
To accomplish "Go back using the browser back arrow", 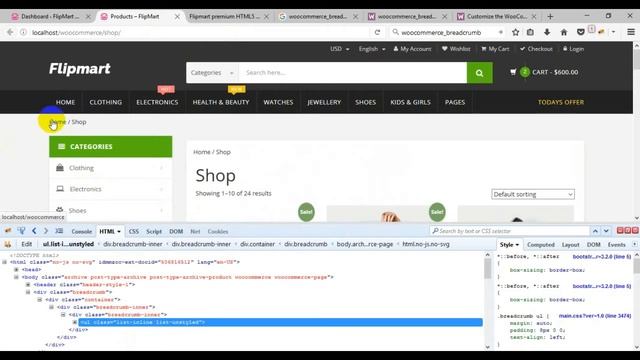I will [10, 32].
